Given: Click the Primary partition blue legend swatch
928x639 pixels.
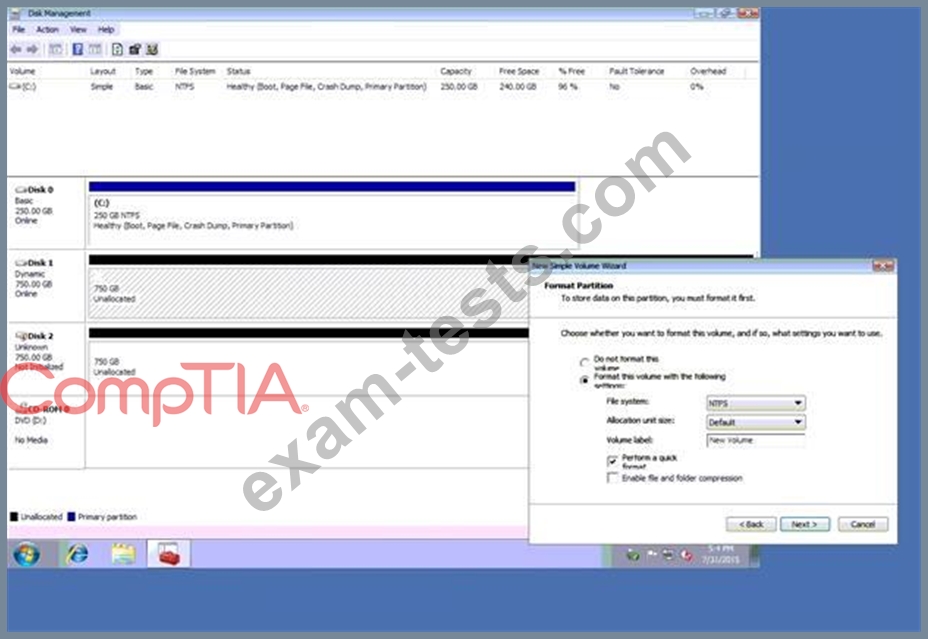Looking at the screenshot, I should 72,517.
